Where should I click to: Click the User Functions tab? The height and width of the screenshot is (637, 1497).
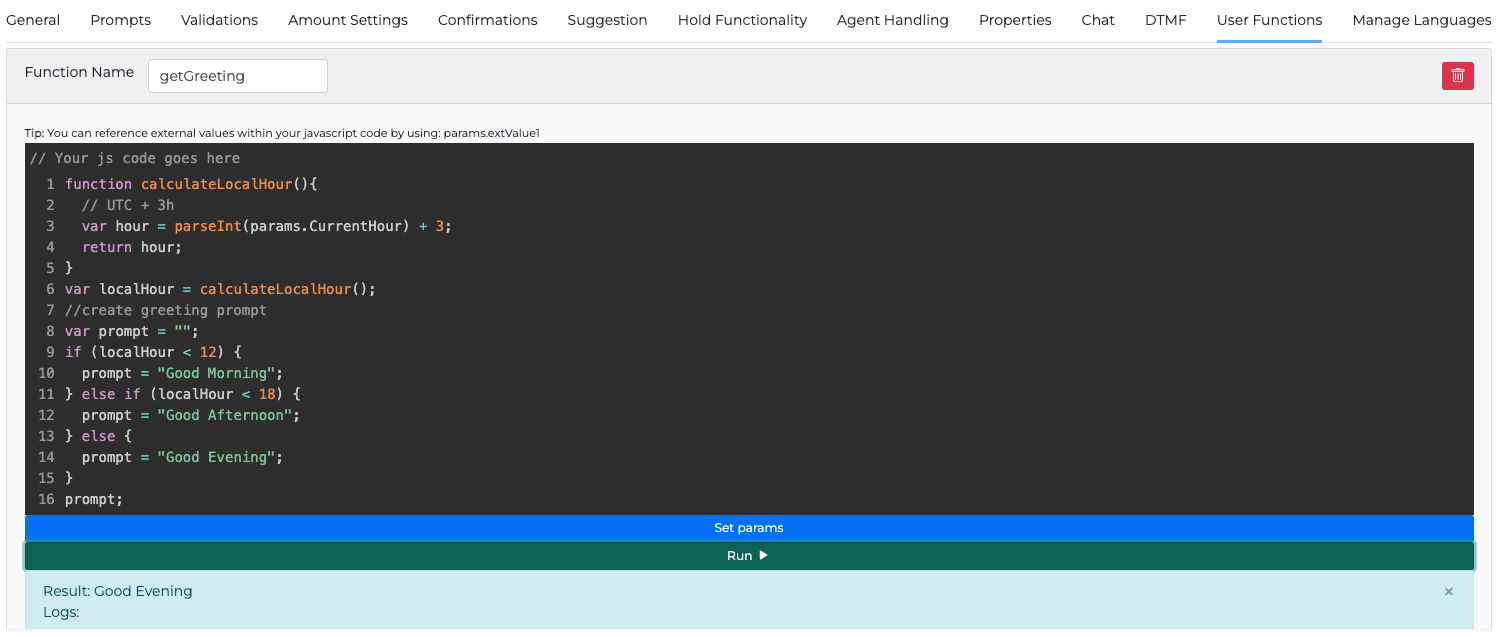pos(1269,20)
